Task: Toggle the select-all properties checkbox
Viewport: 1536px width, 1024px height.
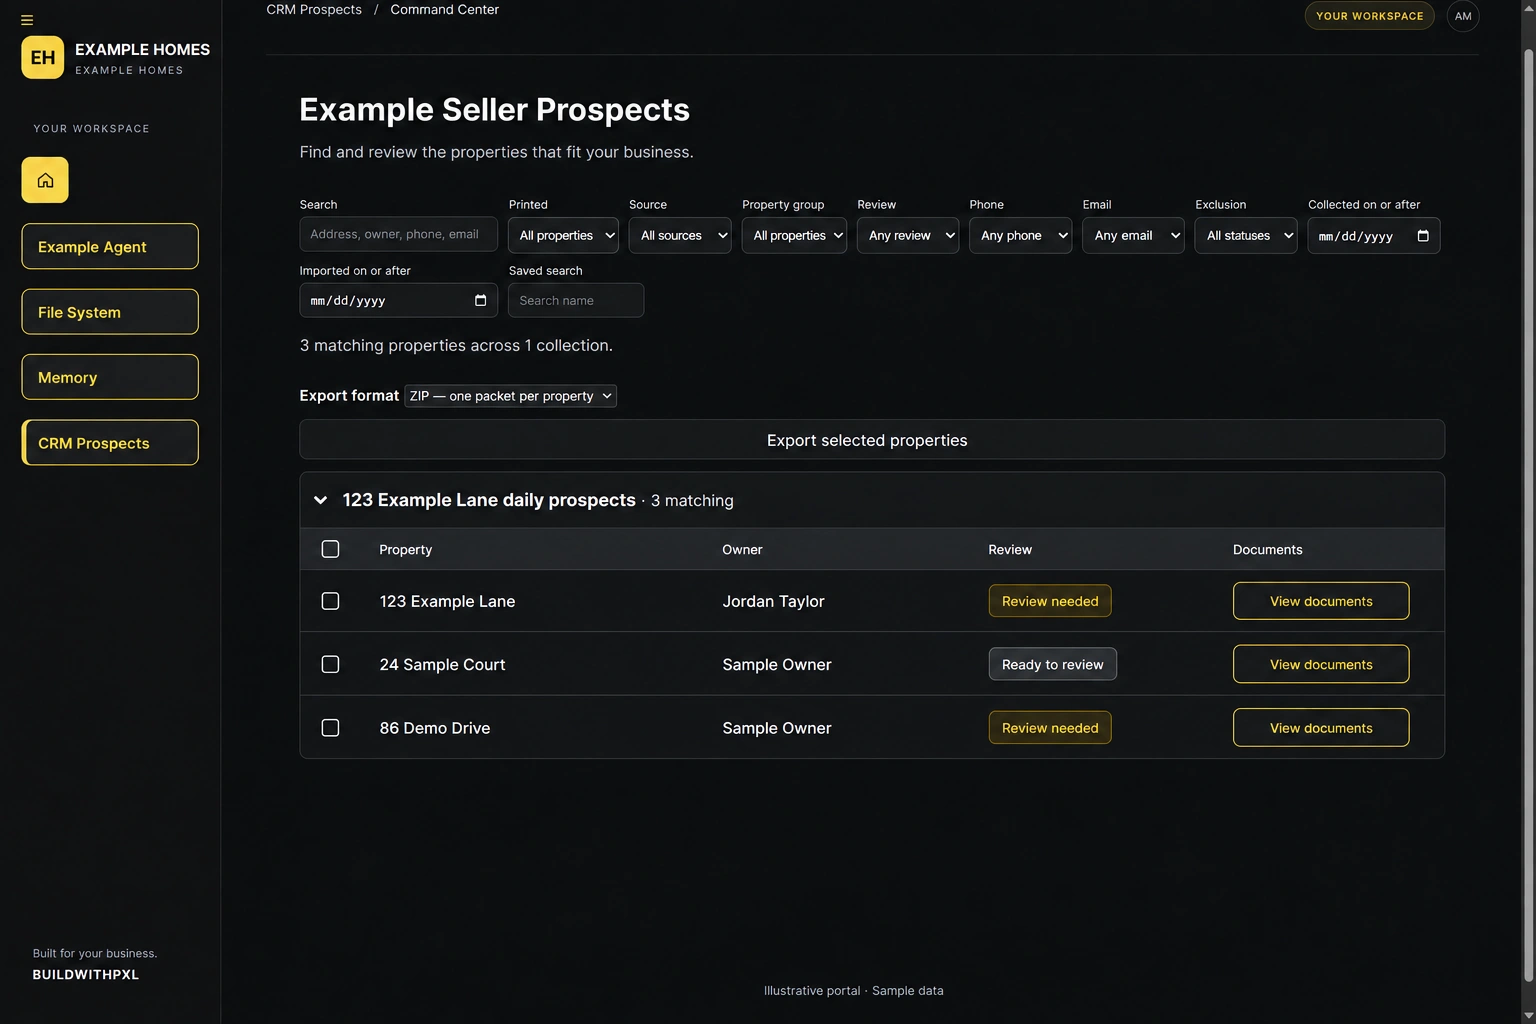Action: (330, 549)
